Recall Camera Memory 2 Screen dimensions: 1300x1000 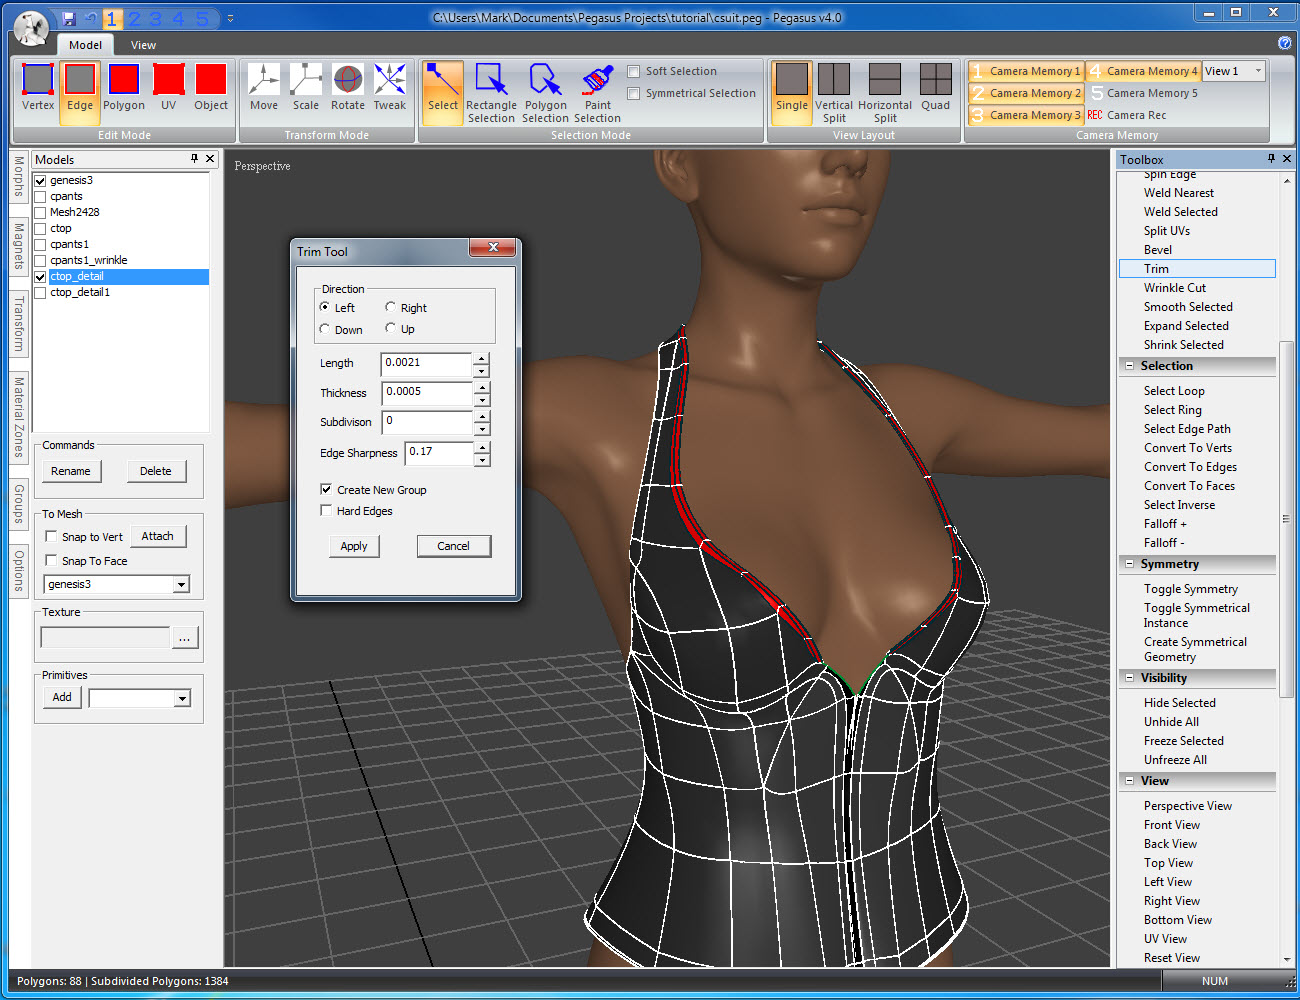point(1026,93)
